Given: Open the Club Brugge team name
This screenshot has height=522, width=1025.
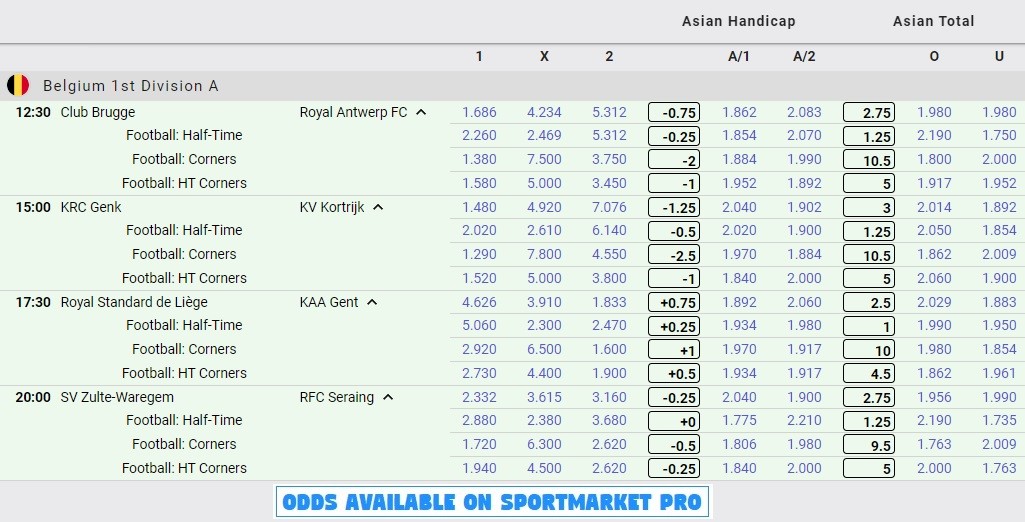Looking at the screenshot, I should [x=97, y=112].
